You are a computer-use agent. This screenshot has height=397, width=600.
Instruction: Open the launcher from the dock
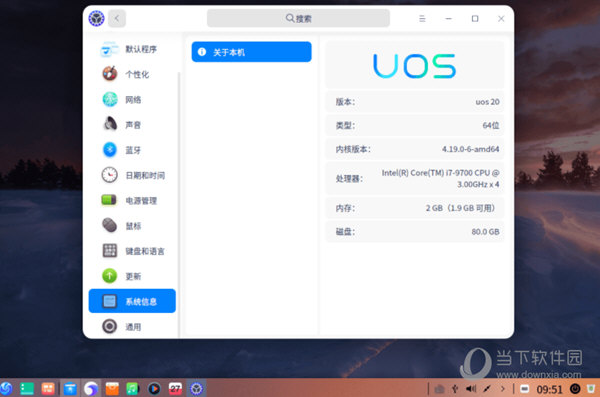(6, 389)
